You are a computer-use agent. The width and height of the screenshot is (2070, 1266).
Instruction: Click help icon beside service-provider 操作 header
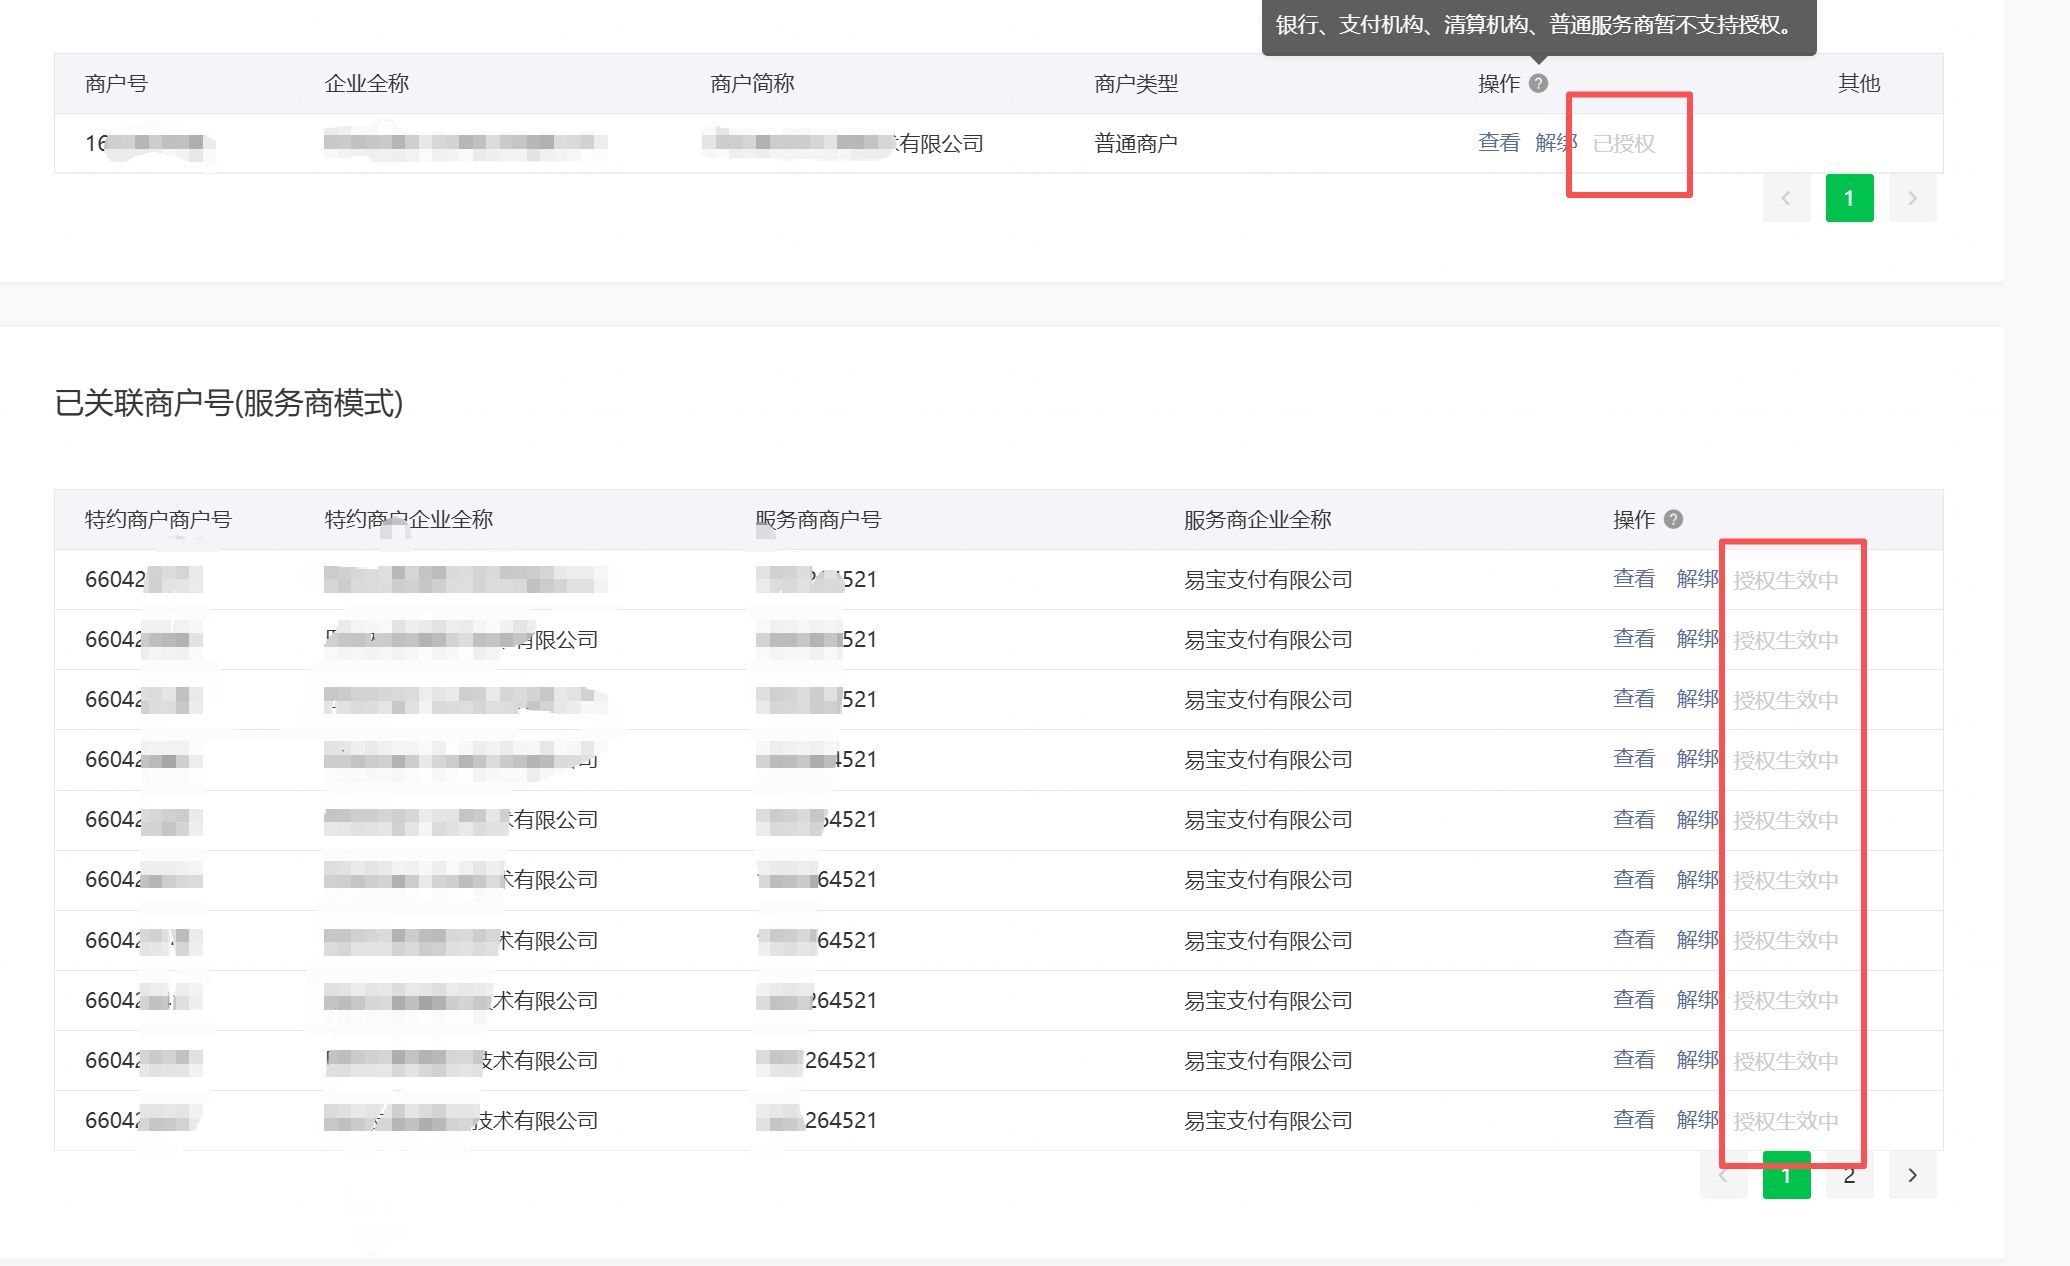click(x=1673, y=519)
